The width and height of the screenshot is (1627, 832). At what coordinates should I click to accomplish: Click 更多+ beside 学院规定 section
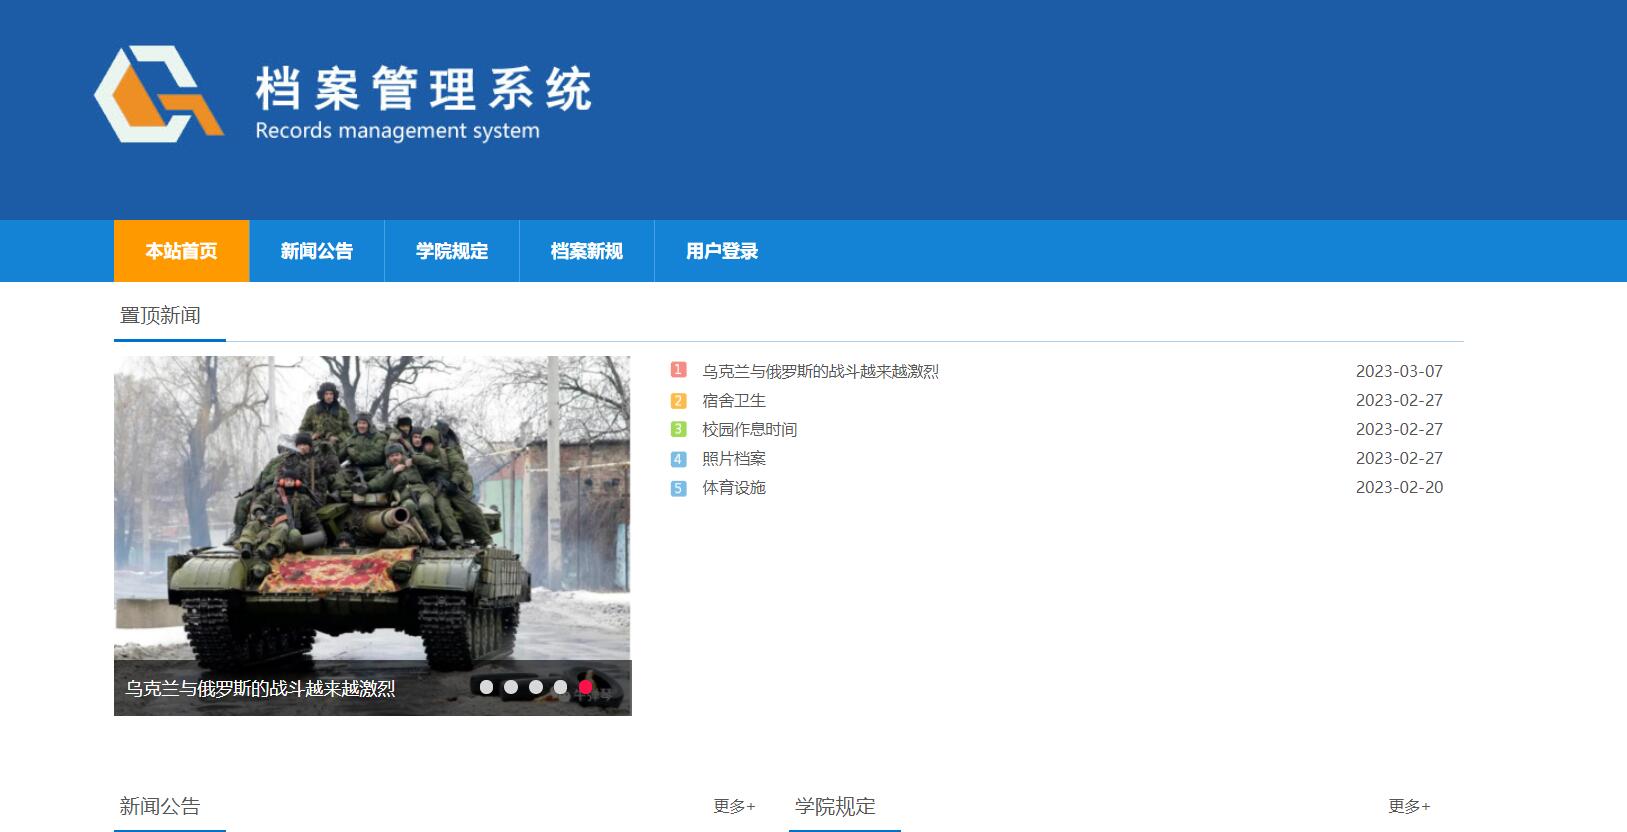coord(1409,806)
